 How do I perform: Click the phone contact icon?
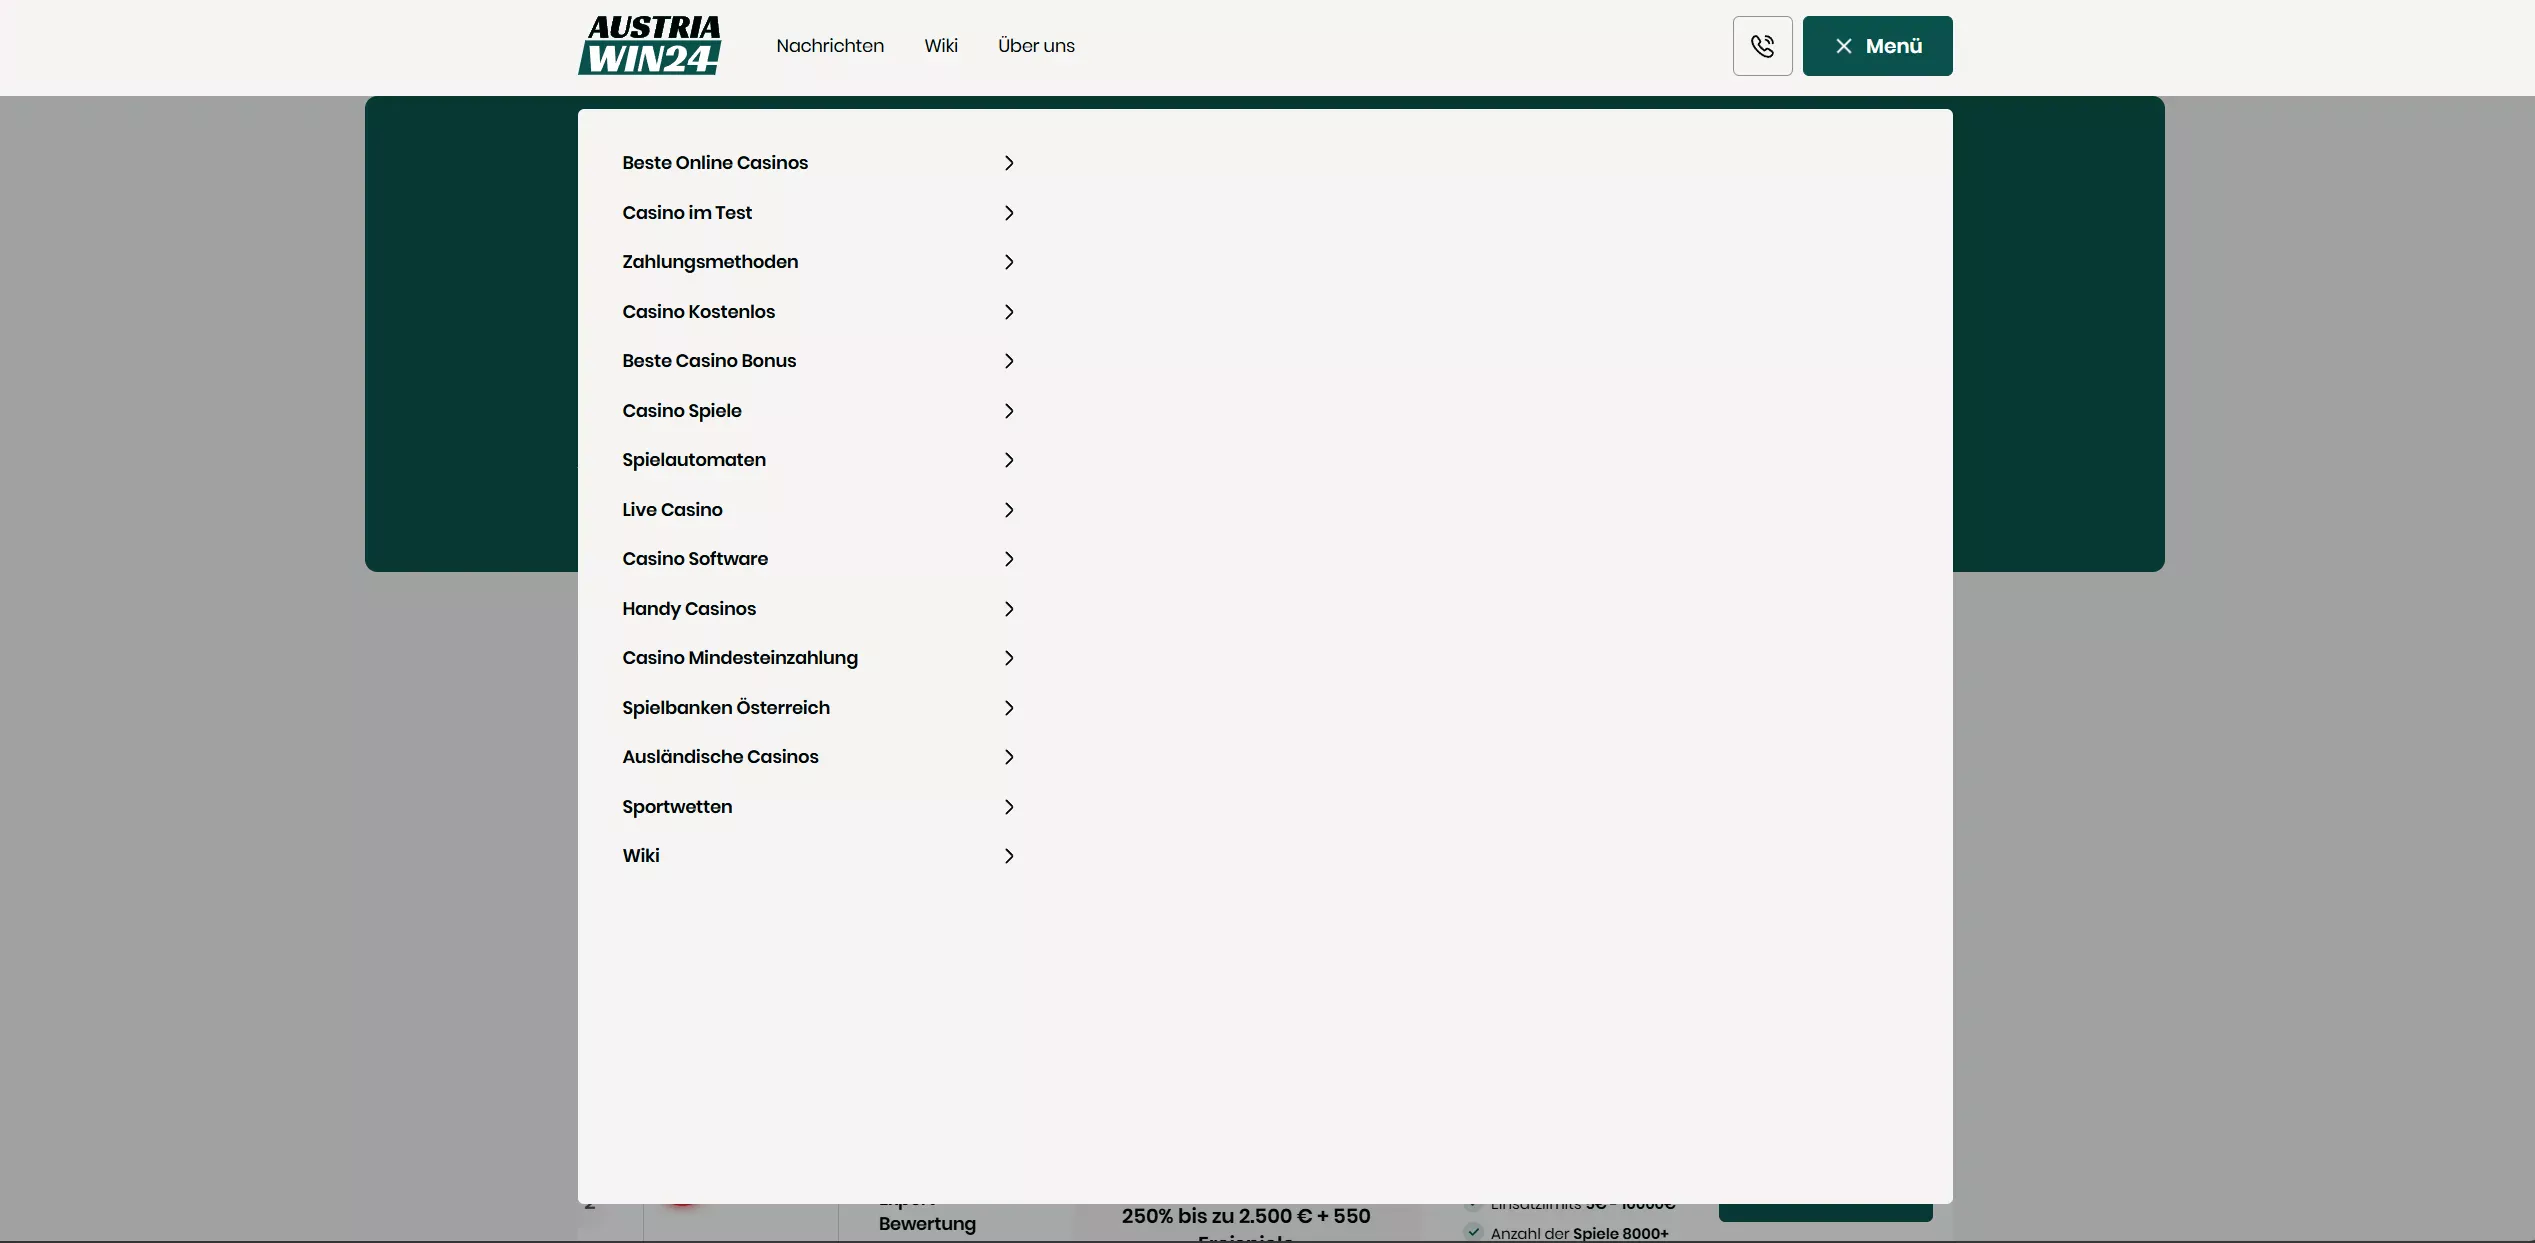(x=1762, y=46)
